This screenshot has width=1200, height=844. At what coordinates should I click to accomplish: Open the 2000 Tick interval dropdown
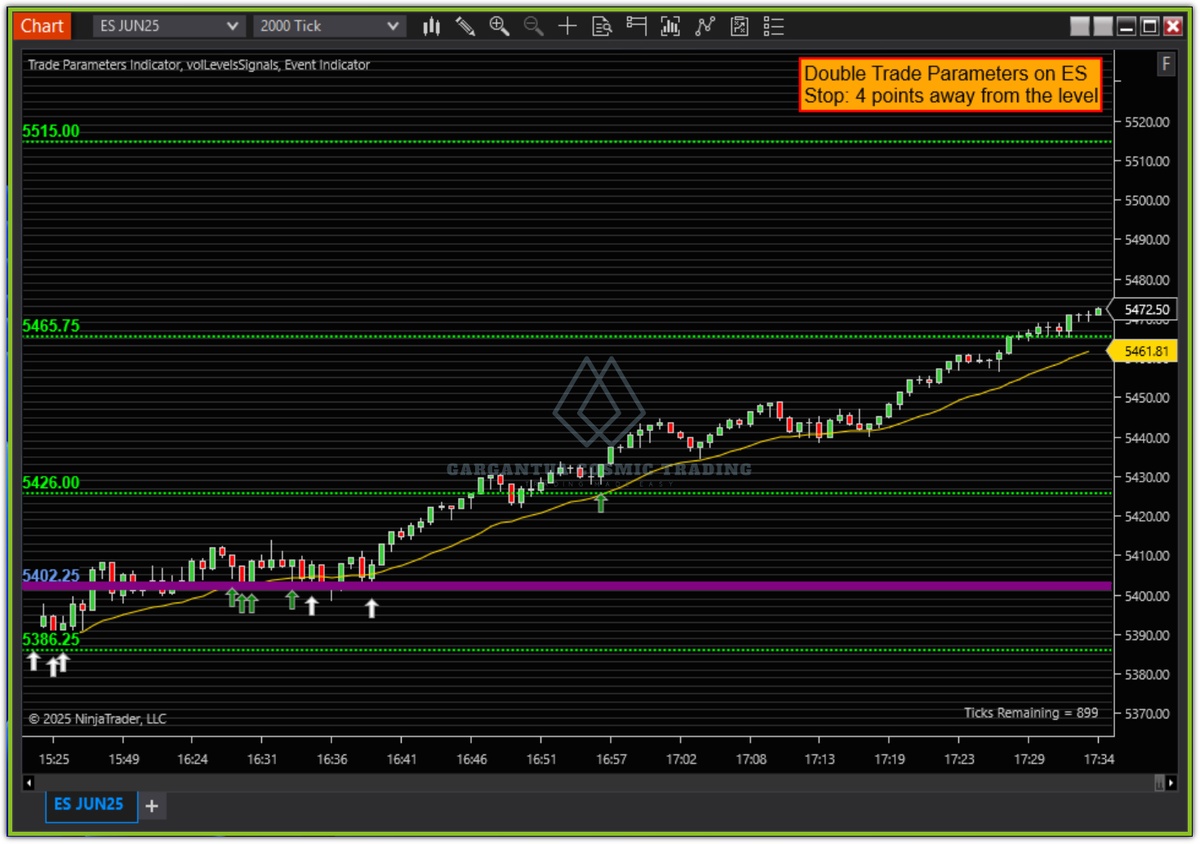pyautogui.click(x=328, y=27)
